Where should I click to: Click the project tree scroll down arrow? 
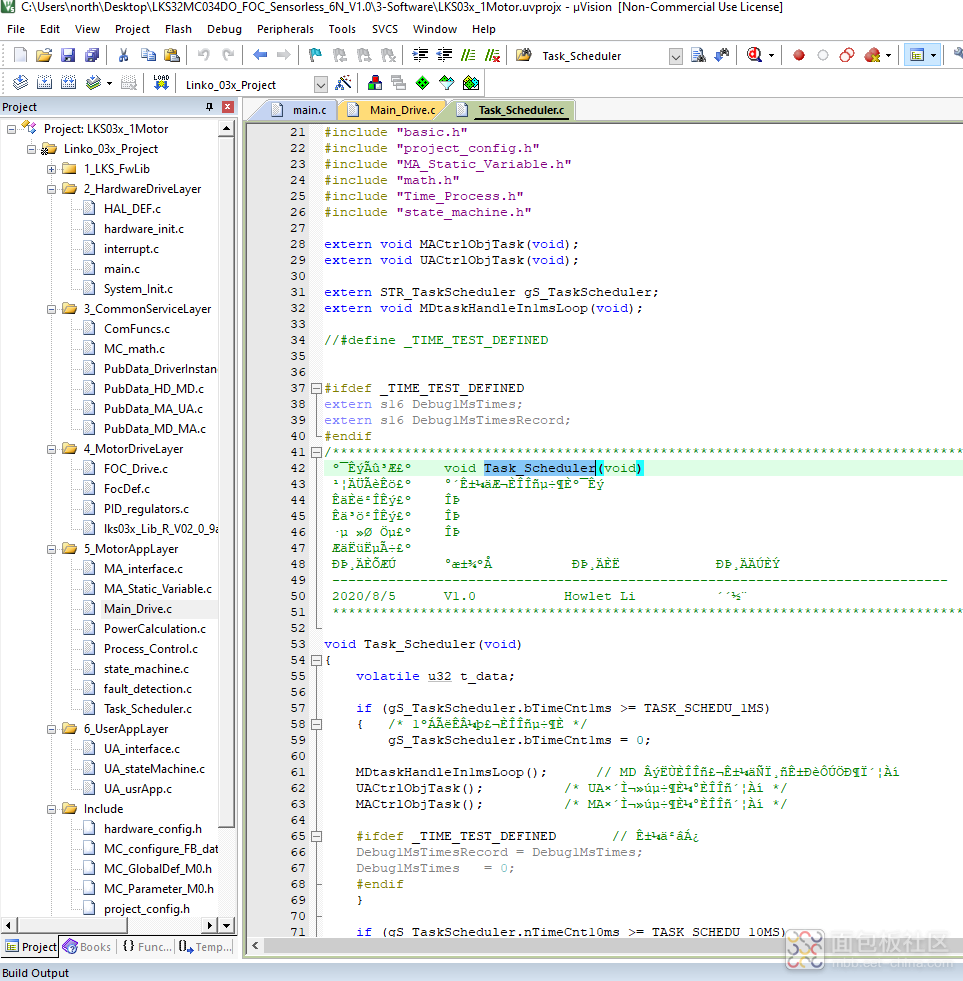click(x=226, y=925)
